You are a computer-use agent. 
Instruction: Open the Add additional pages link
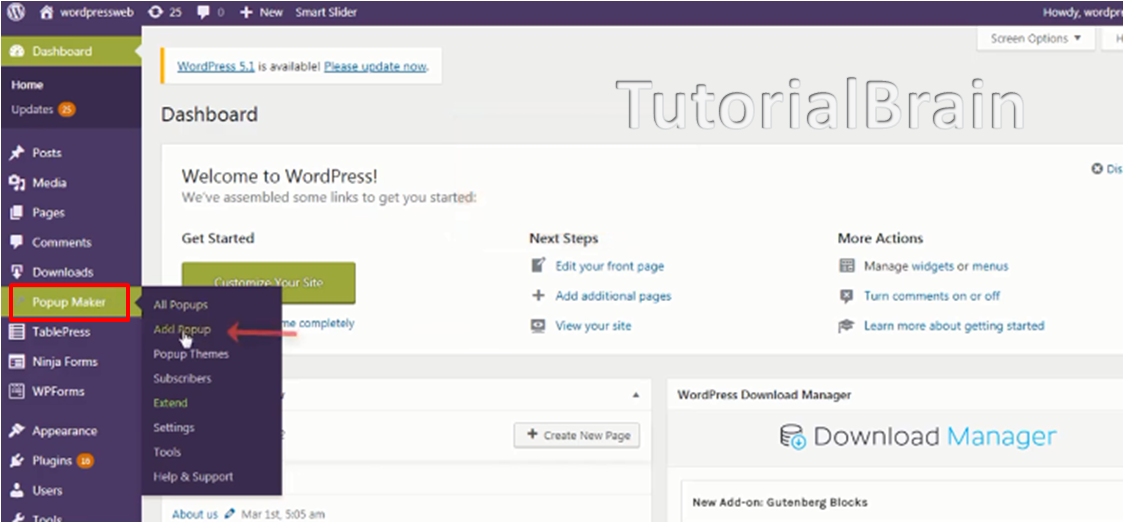click(614, 296)
